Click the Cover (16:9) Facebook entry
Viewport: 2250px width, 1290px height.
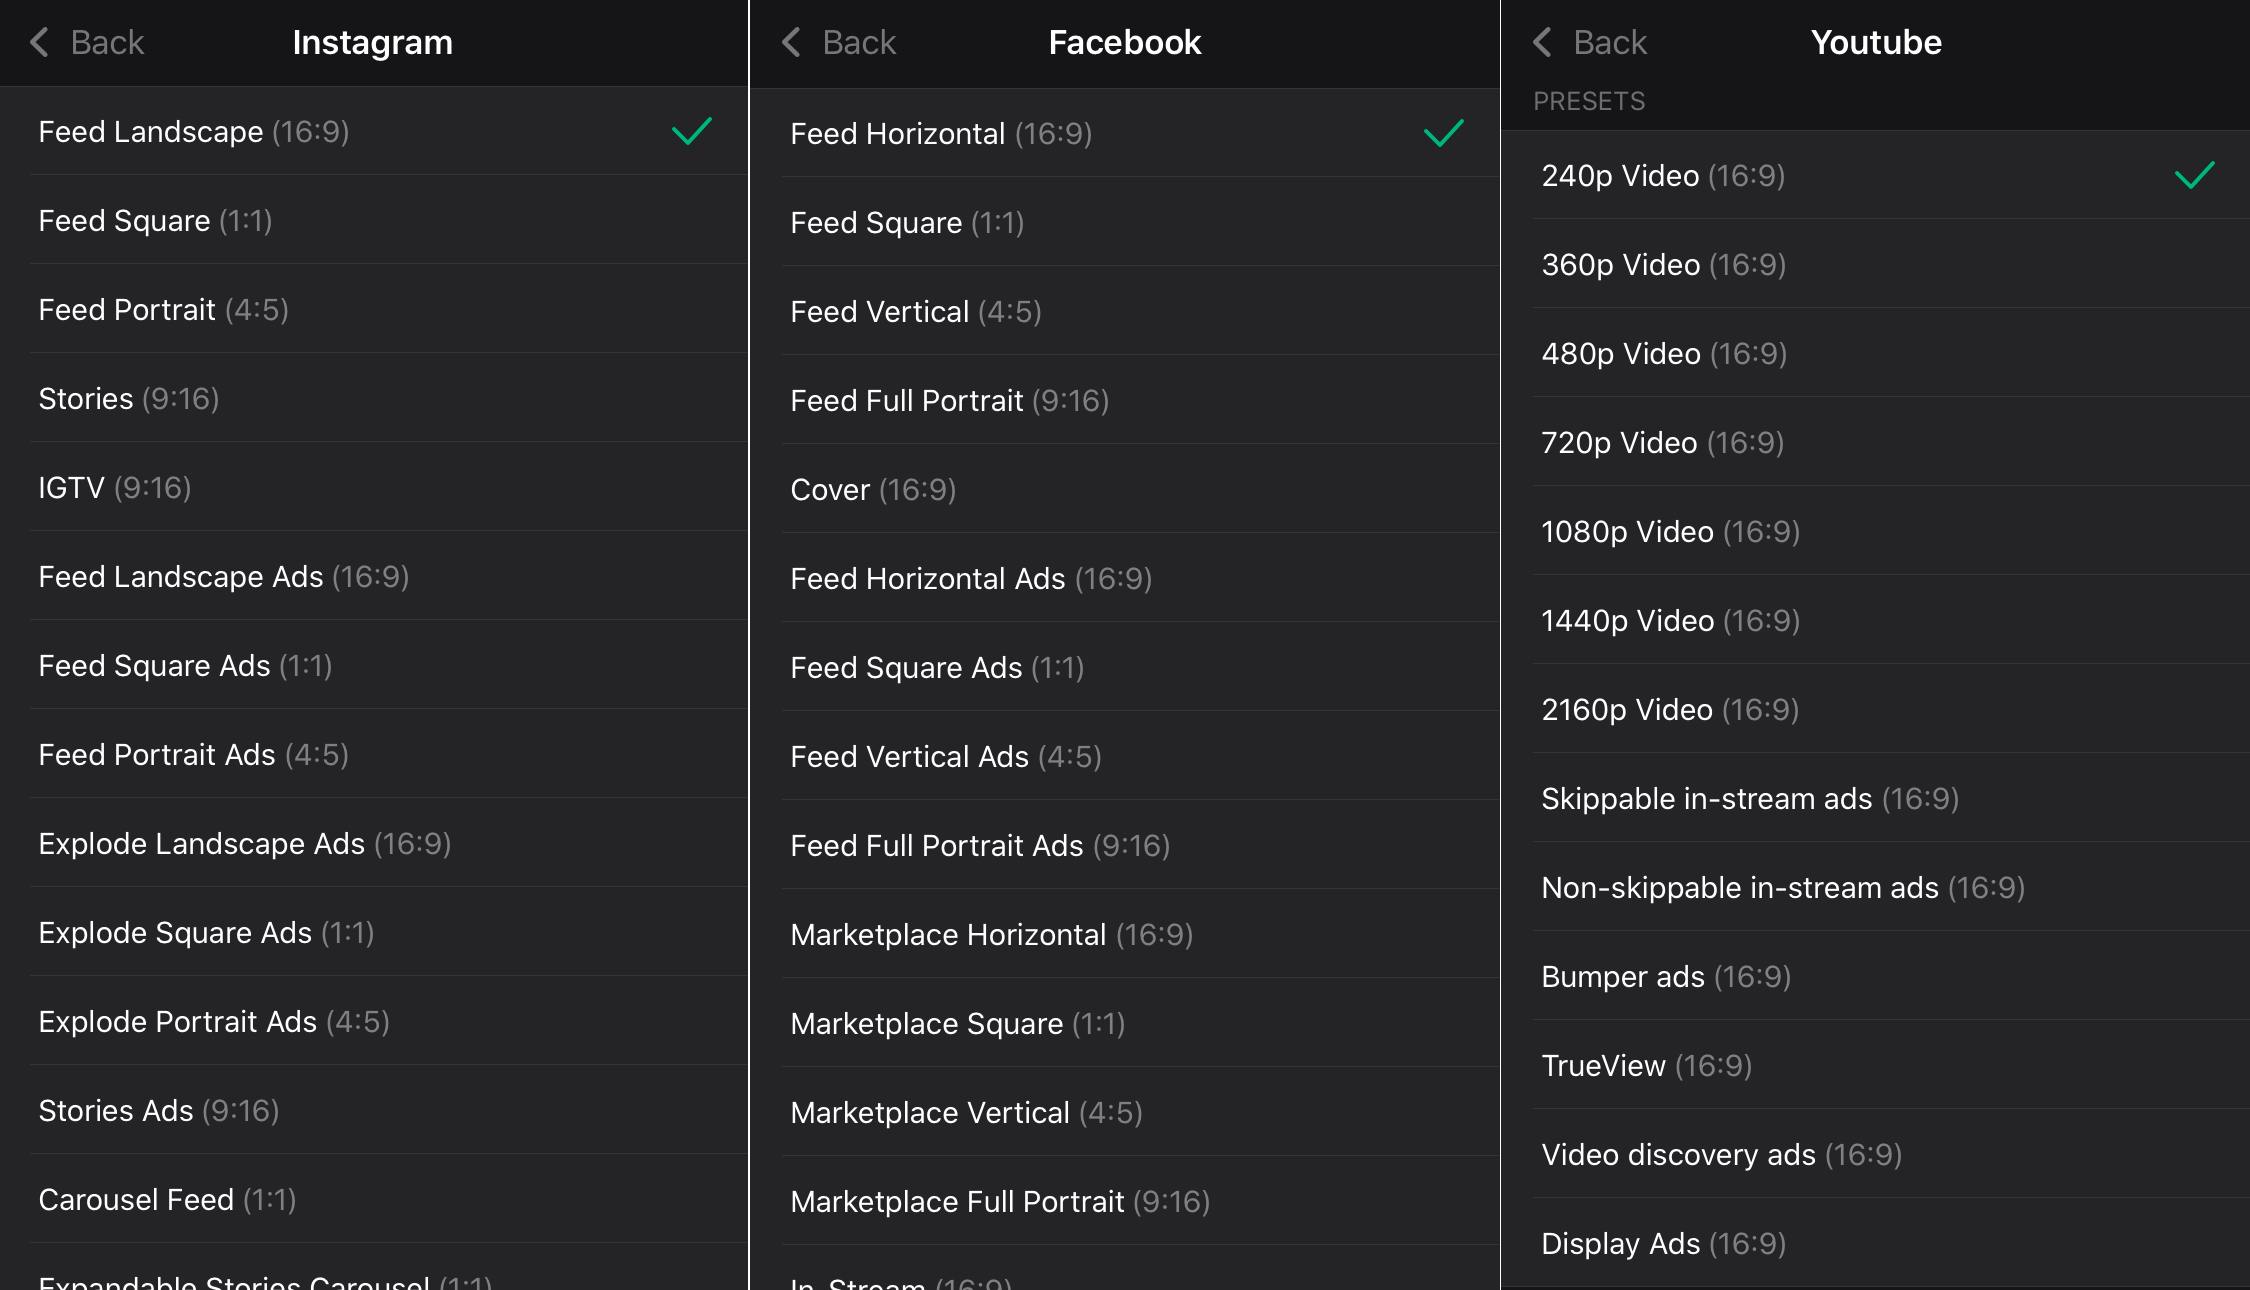(x=873, y=489)
